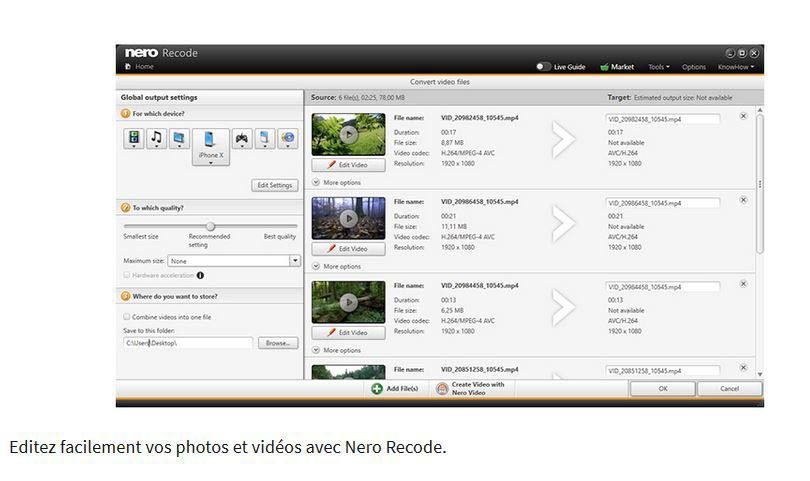Click the Edit Settings button
This screenshot has width=810, height=481.
(x=274, y=185)
